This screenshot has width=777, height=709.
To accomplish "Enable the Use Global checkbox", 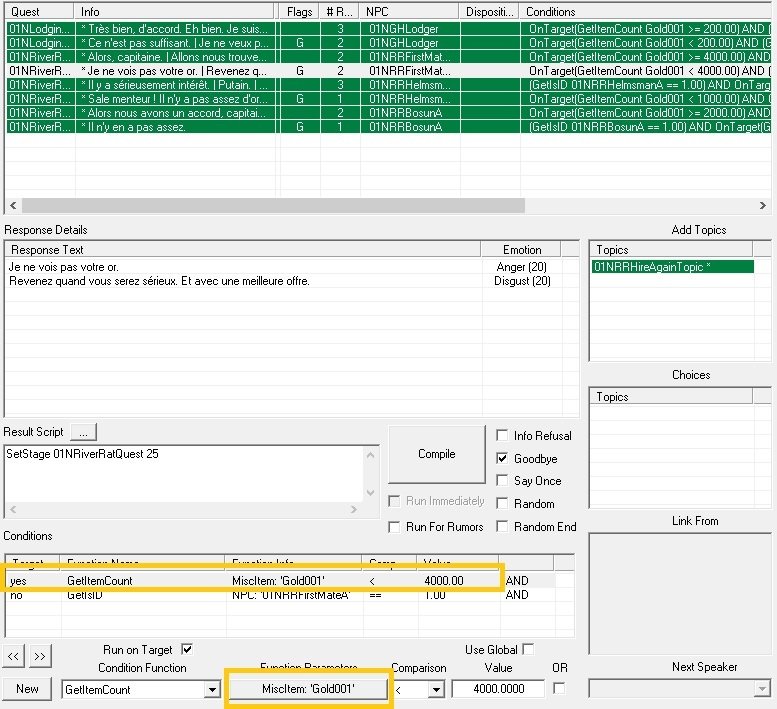I will 528,649.
